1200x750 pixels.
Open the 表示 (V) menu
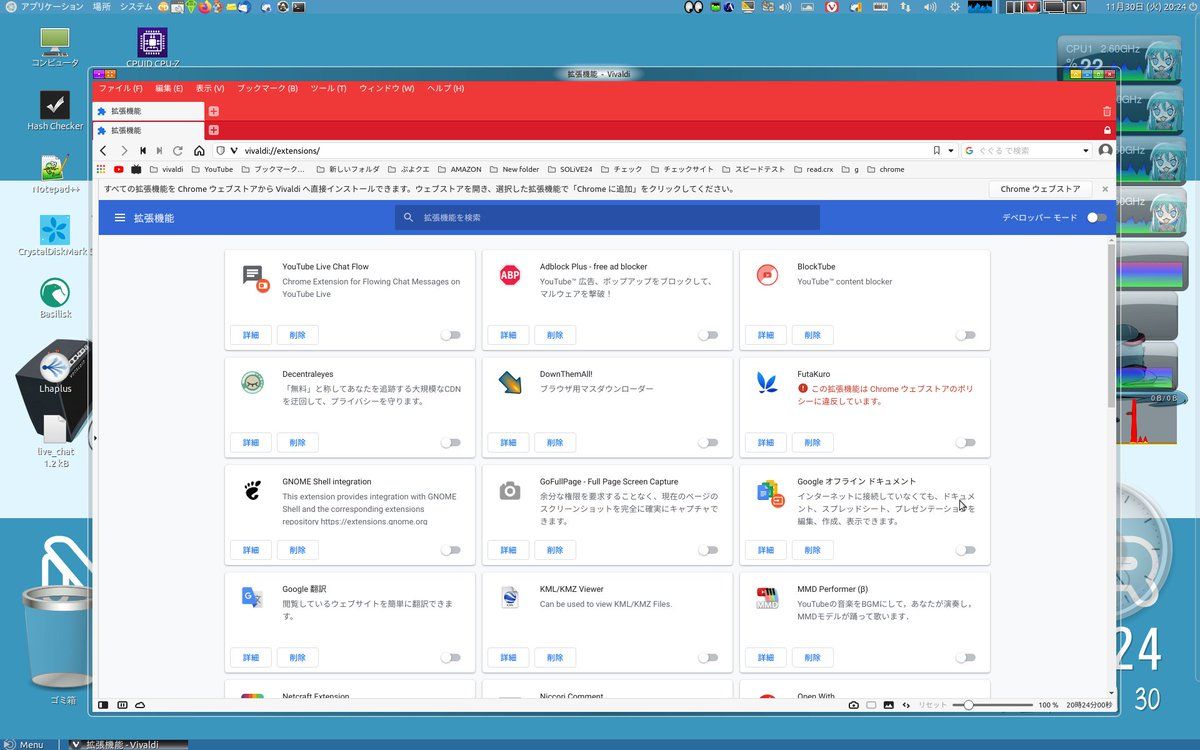(210, 88)
